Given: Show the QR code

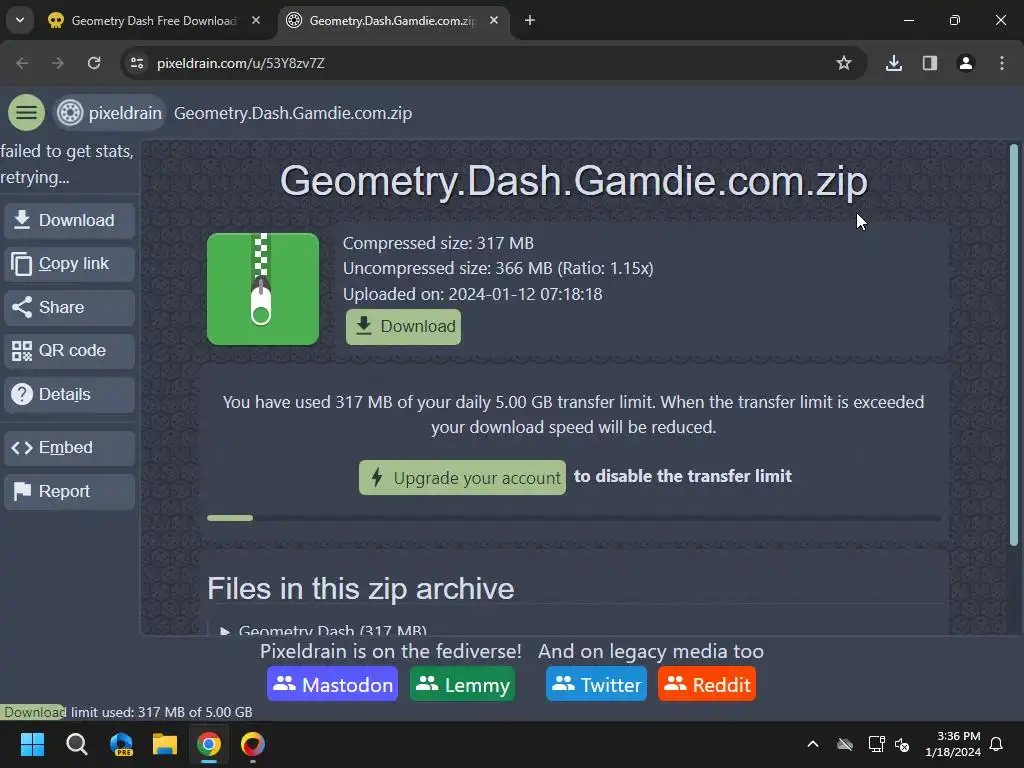Looking at the screenshot, I should tap(69, 351).
